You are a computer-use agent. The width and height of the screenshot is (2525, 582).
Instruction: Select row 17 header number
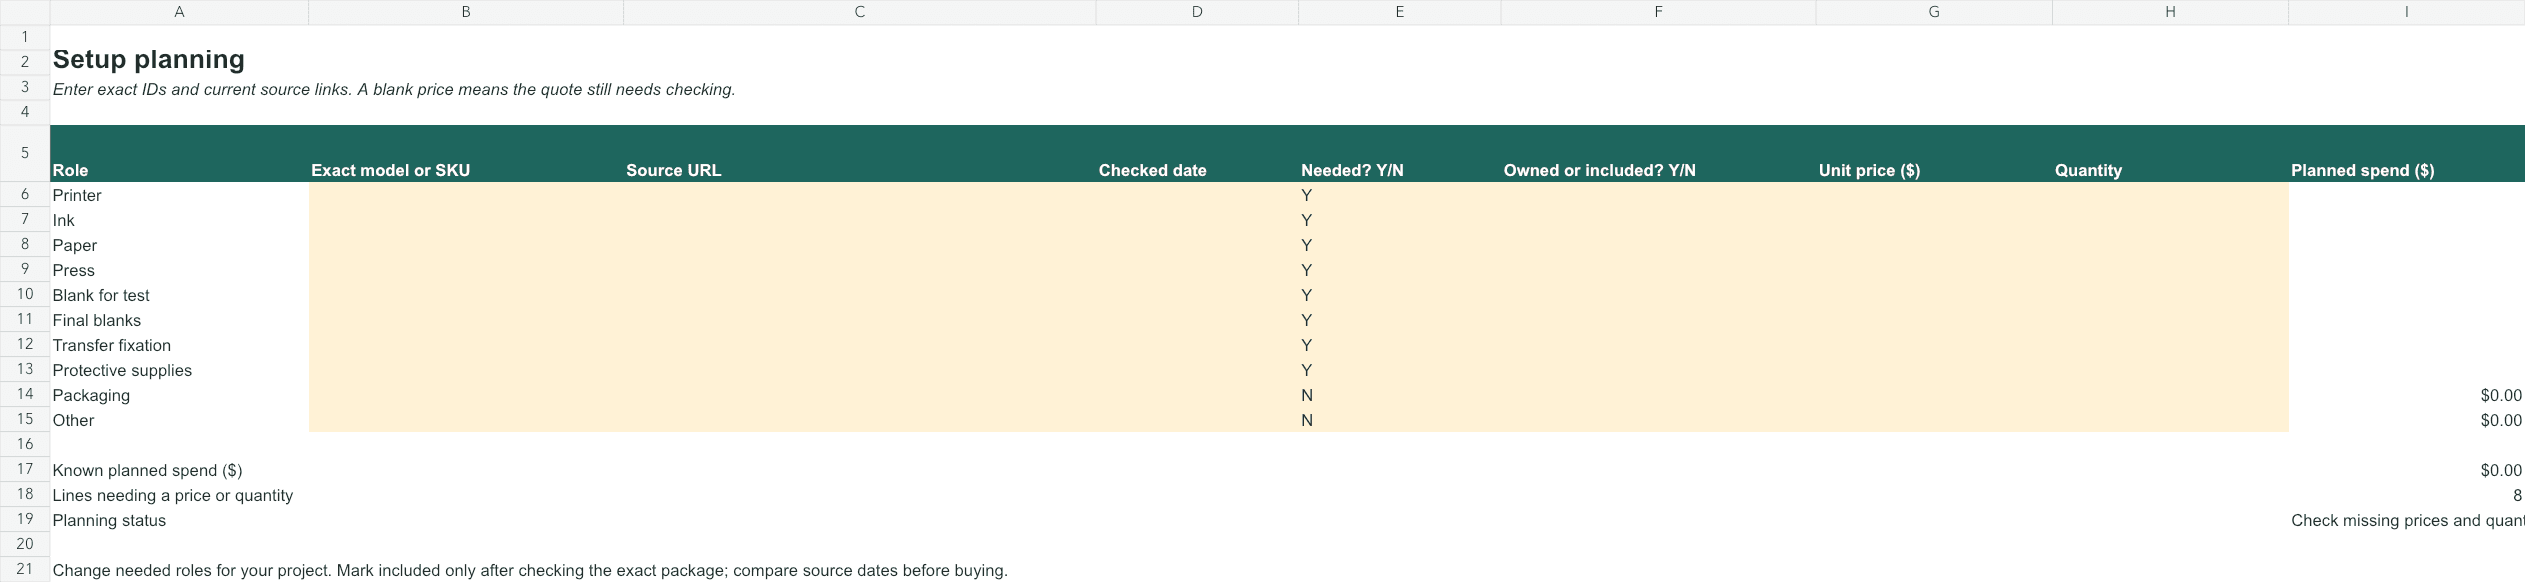pos(25,469)
